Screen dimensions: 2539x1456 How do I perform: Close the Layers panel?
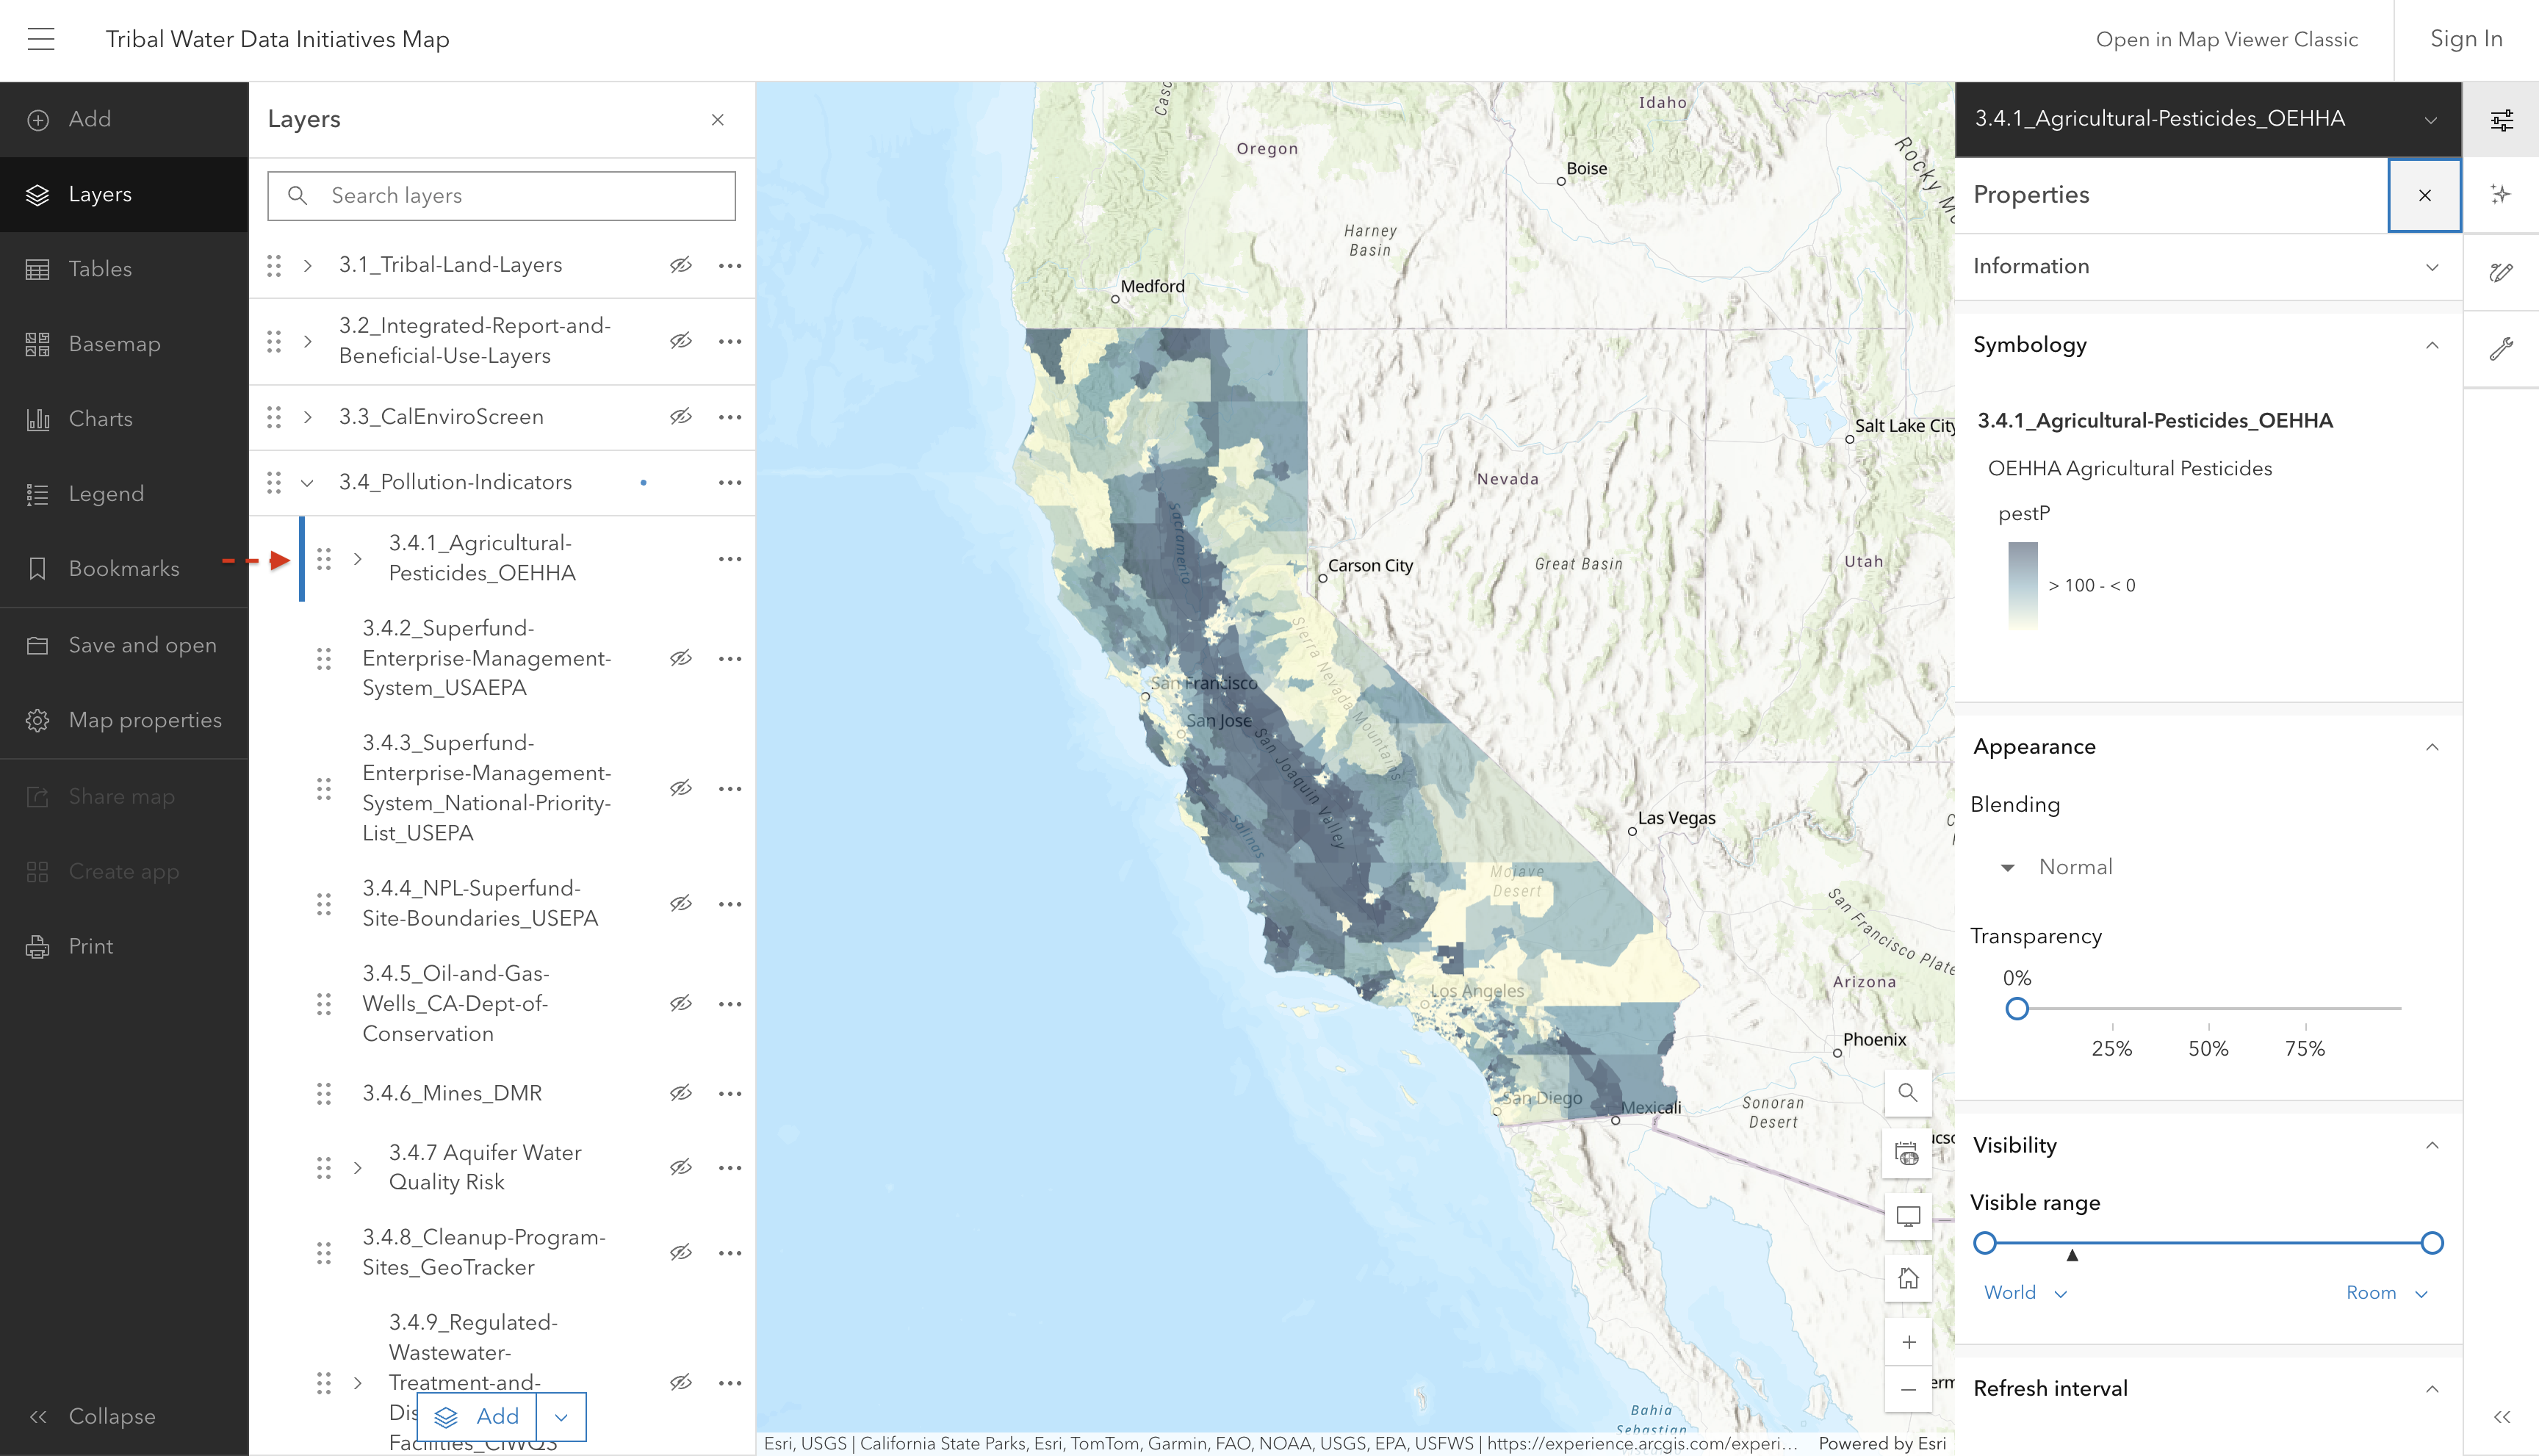(717, 120)
